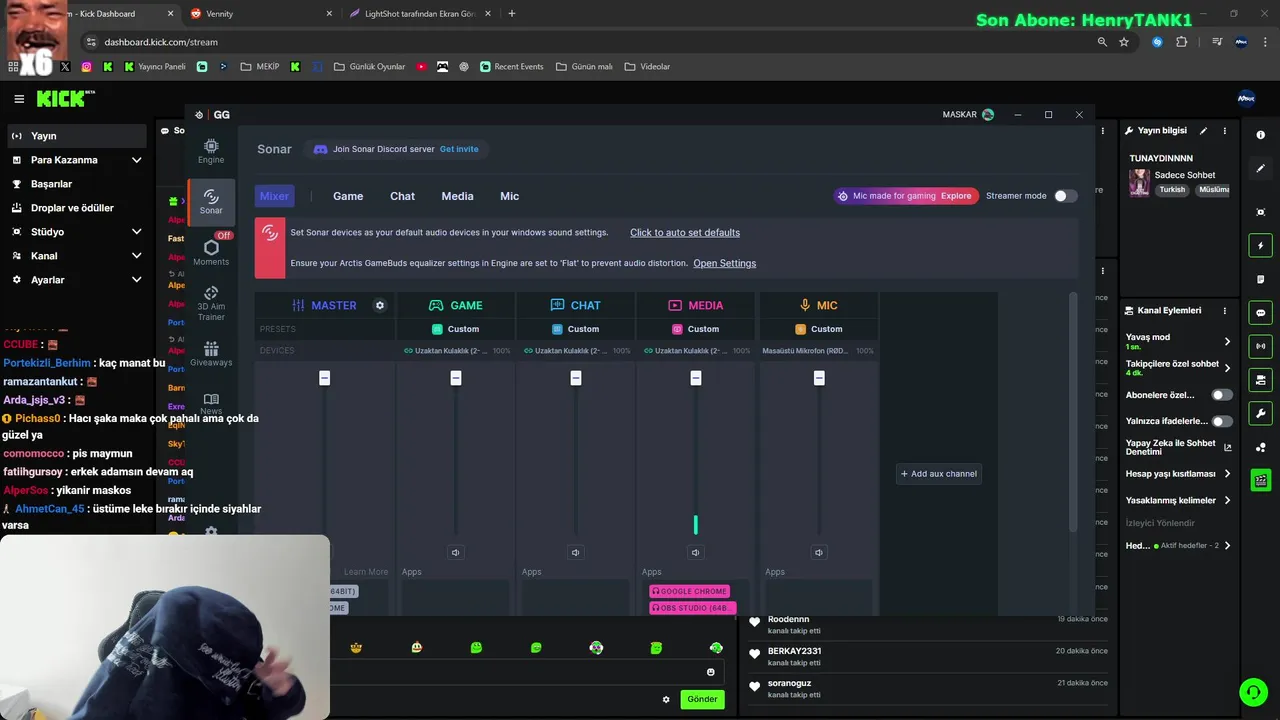
Task: Mute the Media channel speaker icon
Action: [x=695, y=552]
